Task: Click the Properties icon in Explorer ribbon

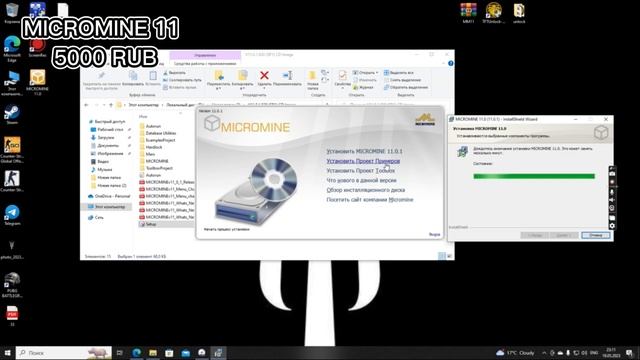Action: coord(342,75)
